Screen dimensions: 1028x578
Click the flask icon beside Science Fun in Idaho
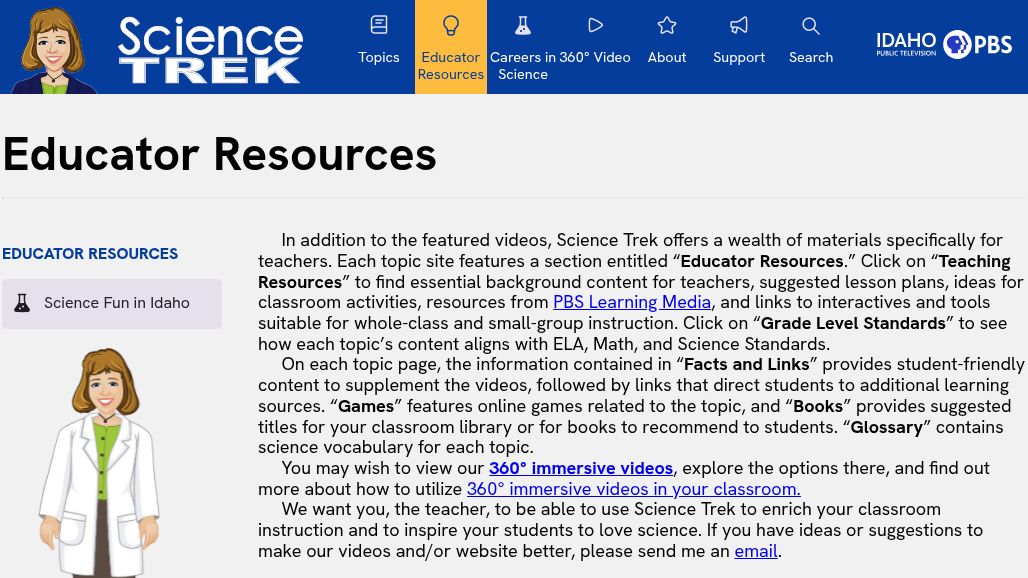[x=22, y=302]
